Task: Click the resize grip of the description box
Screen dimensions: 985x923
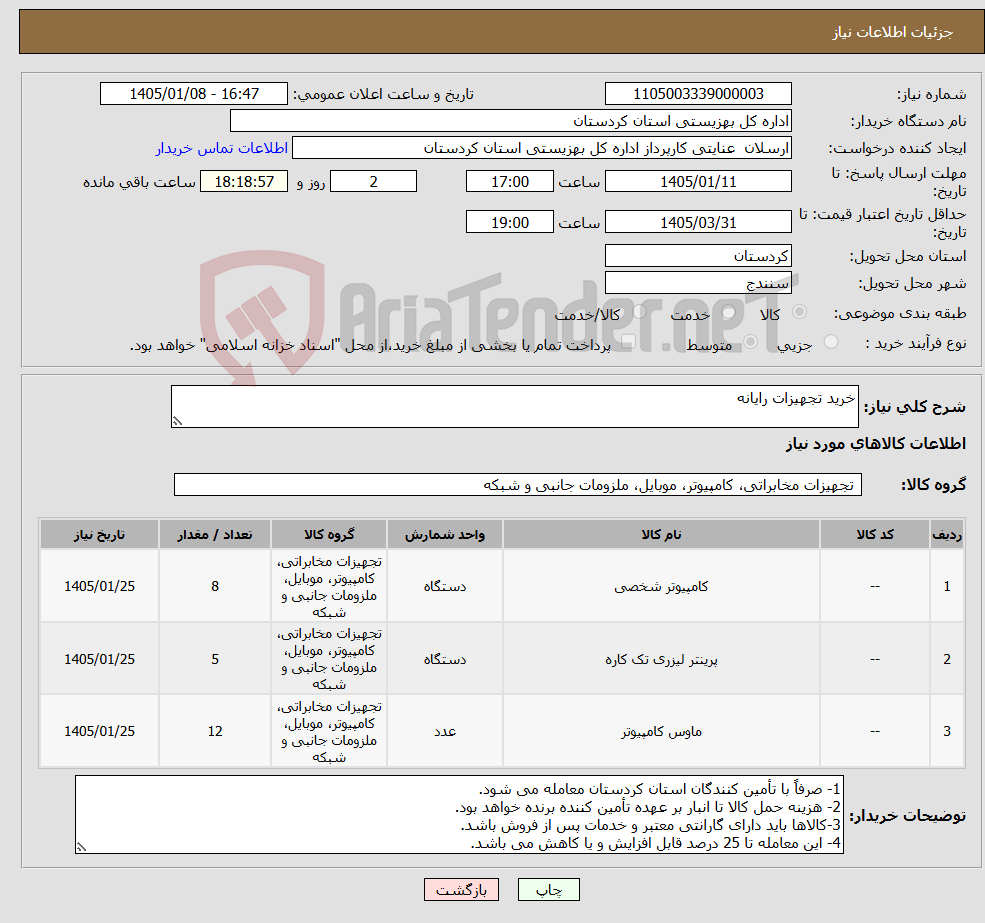Action: [177, 421]
